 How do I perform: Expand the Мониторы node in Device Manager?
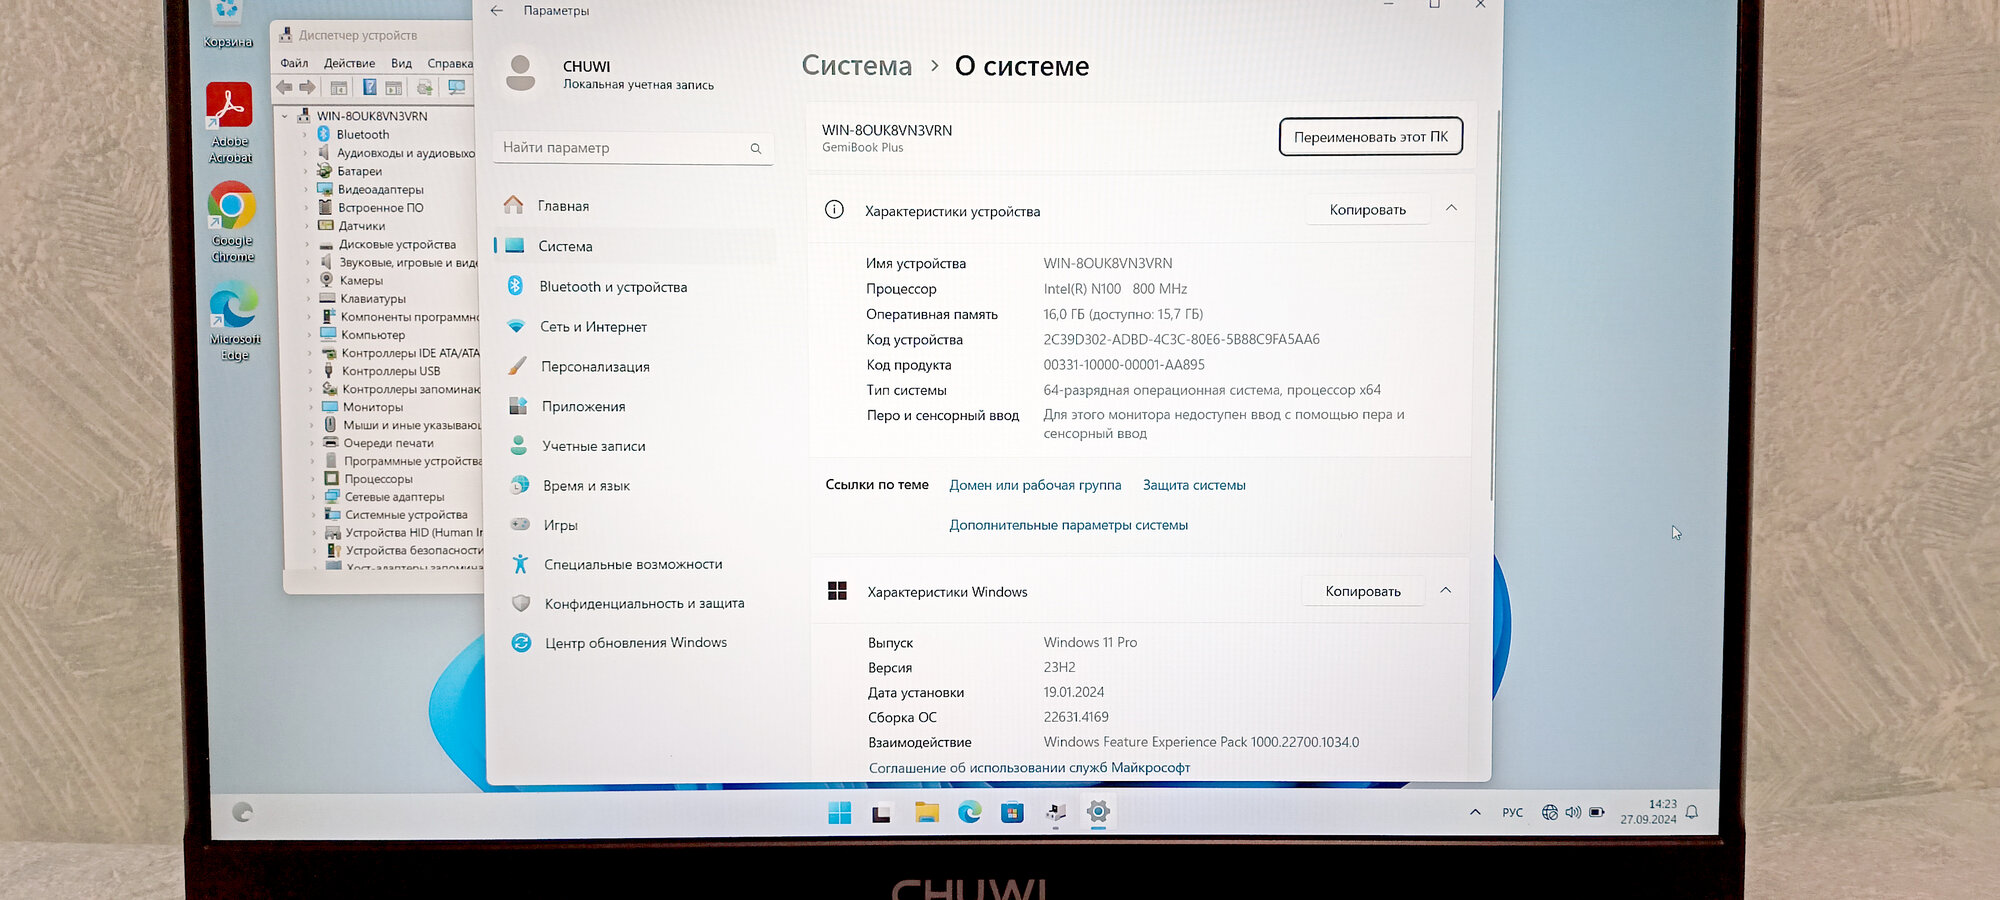[x=310, y=407]
